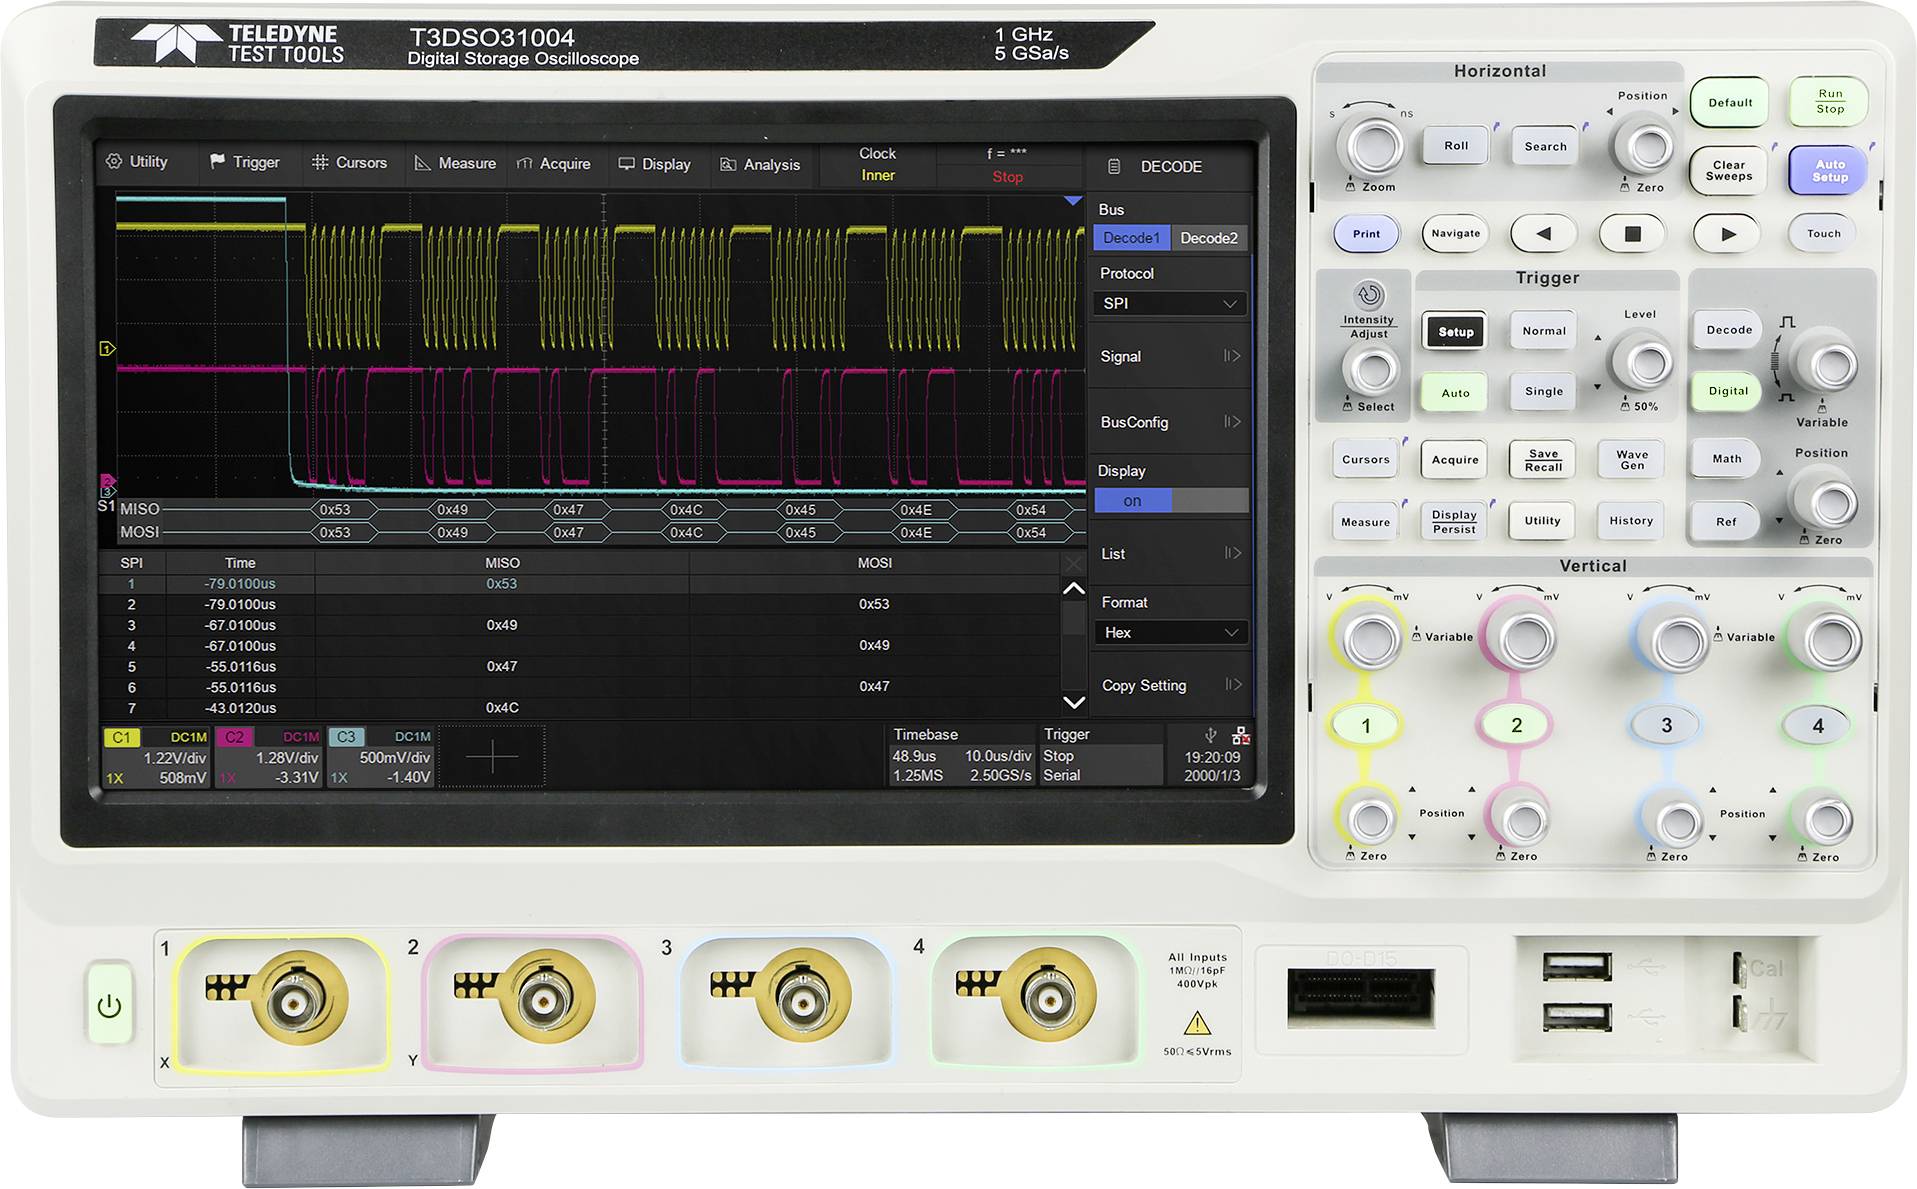Select the Decode1 bus tab
The width and height of the screenshot is (1917, 1189).
(x=1131, y=238)
